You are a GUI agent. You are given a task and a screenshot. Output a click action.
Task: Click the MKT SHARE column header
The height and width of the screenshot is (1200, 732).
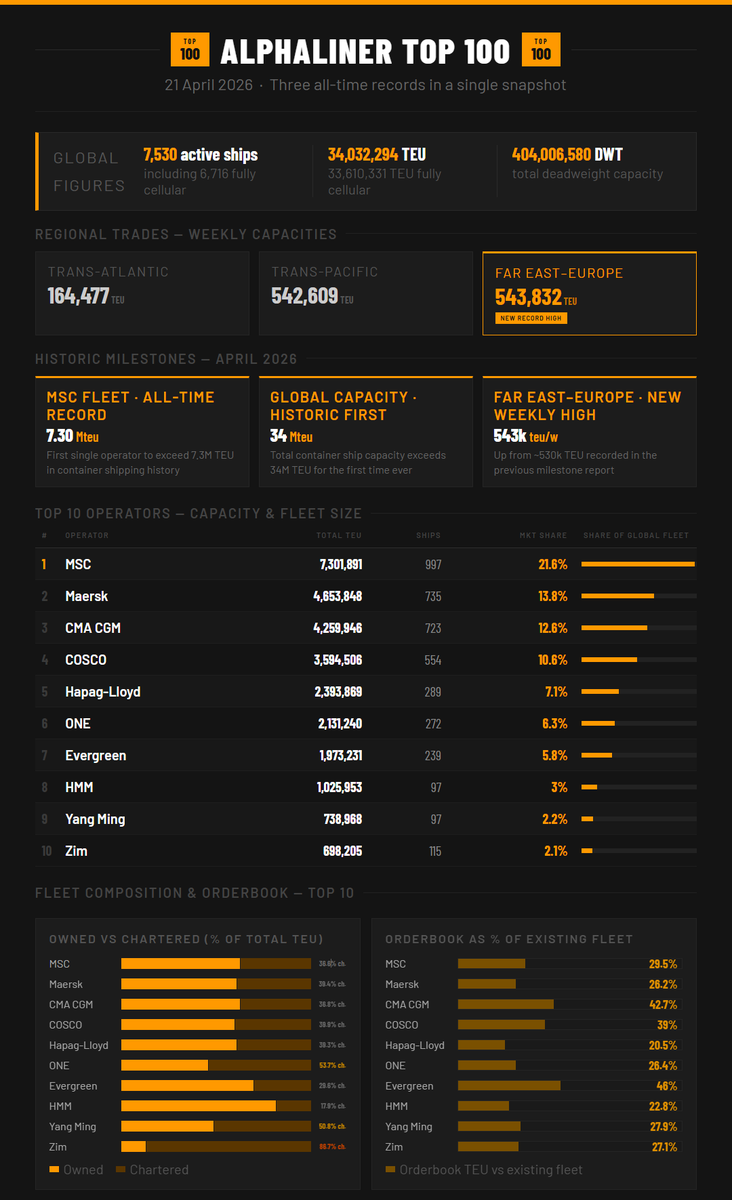pos(546,536)
